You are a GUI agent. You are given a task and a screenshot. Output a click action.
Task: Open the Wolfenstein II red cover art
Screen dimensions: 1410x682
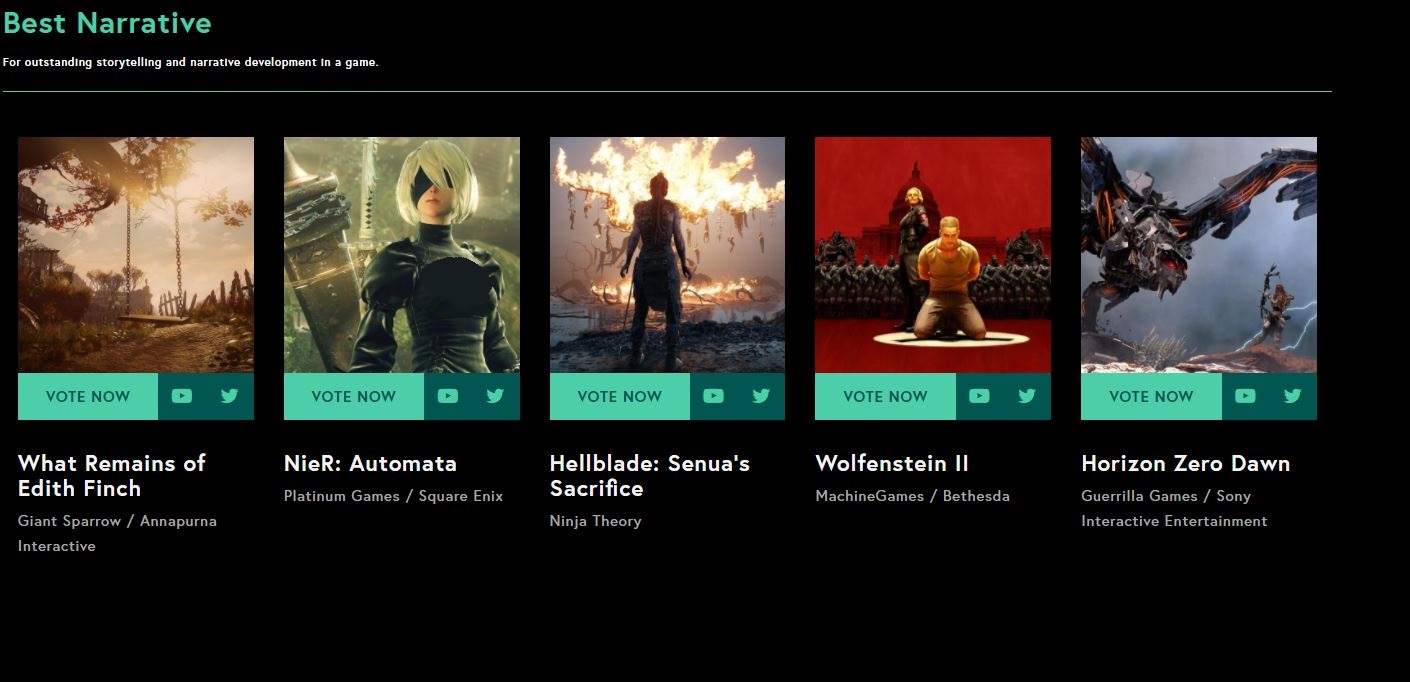tap(933, 255)
